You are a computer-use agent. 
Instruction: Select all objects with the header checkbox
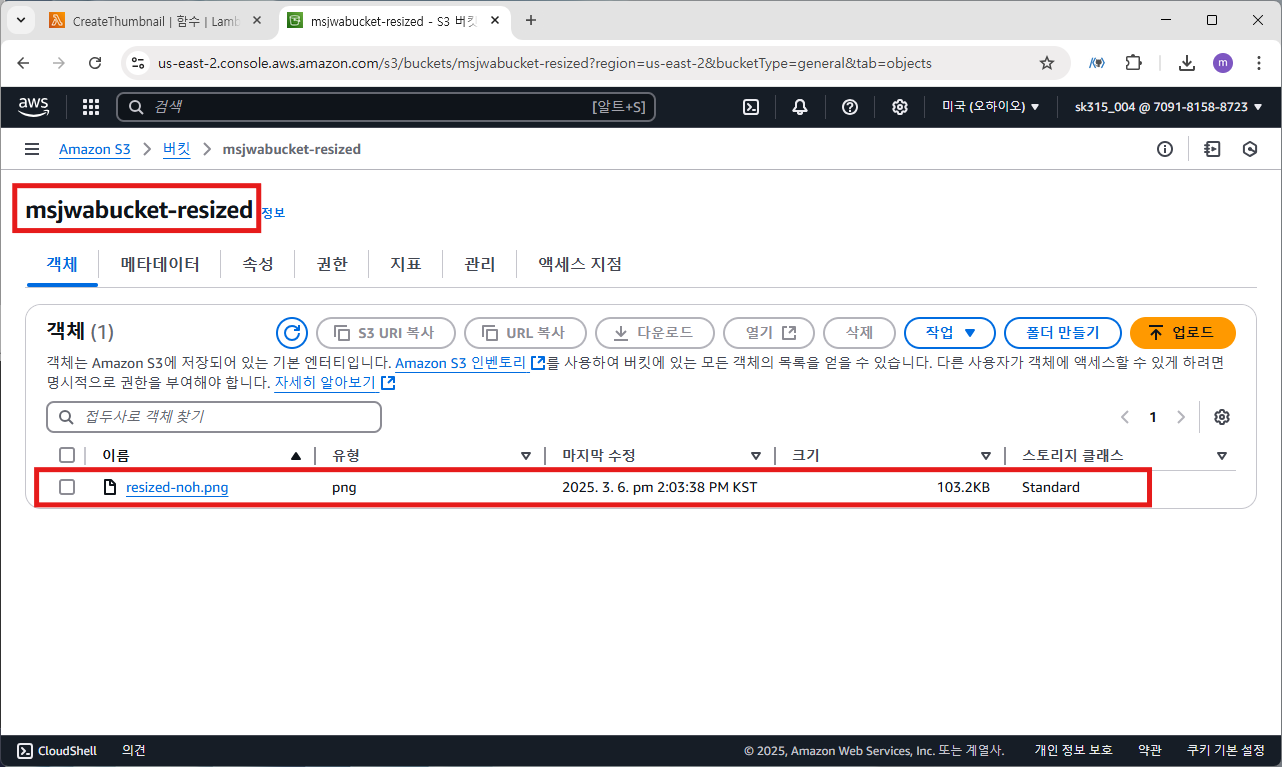point(67,456)
